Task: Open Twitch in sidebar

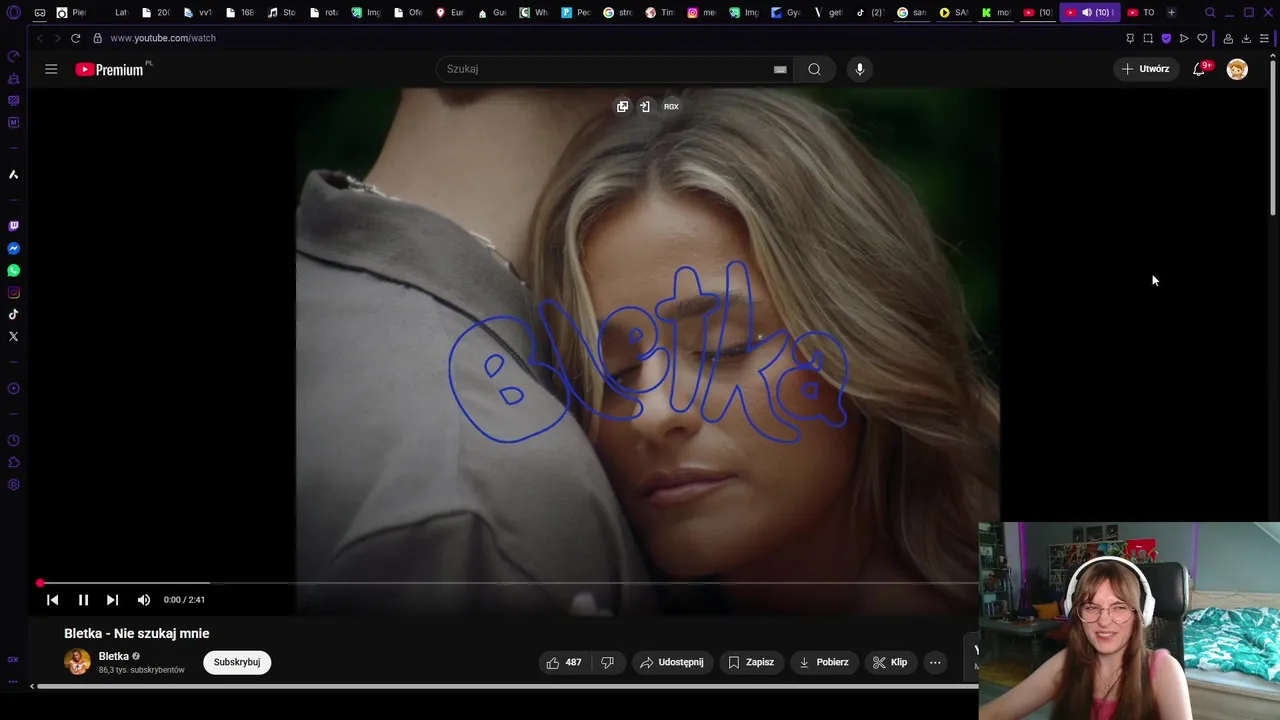Action: [13, 226]
